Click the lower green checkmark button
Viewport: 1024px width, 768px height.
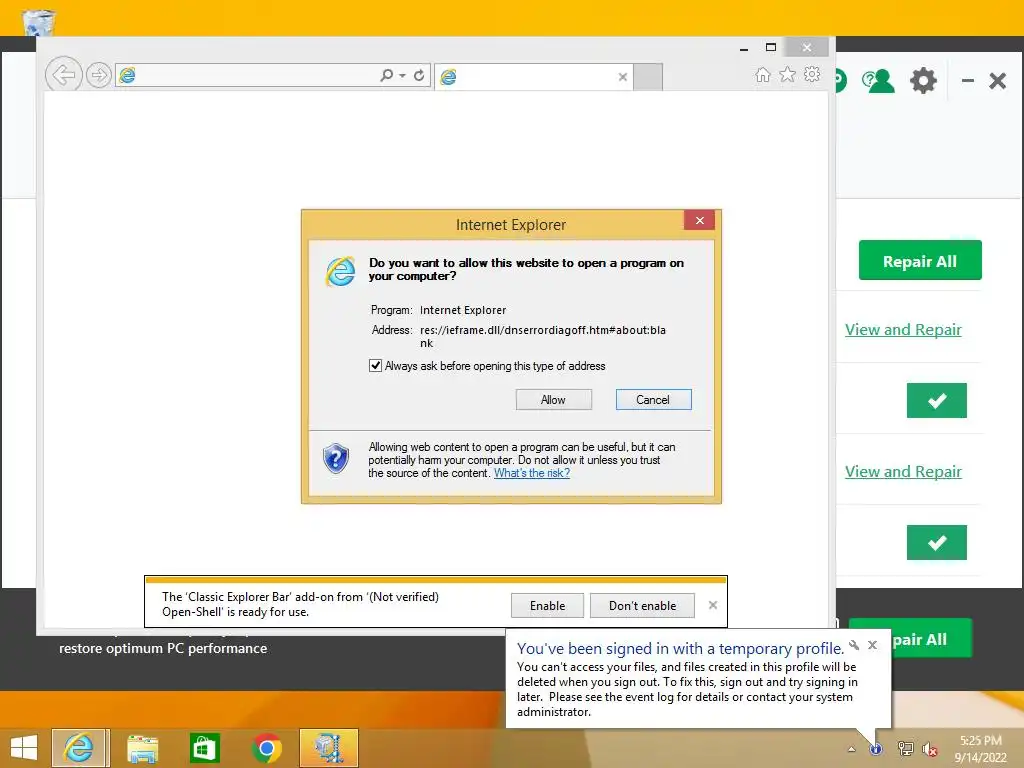pos(936,543)
